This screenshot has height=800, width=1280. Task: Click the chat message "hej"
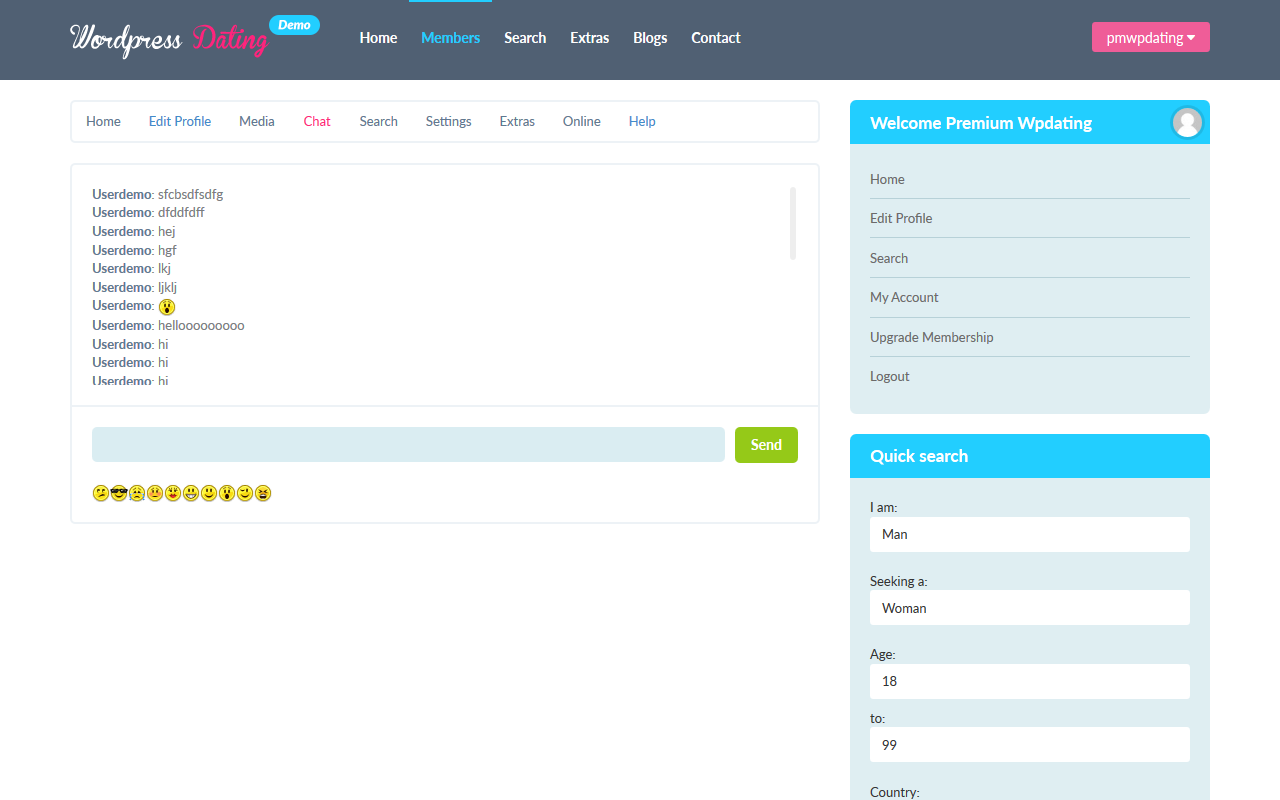167,231
